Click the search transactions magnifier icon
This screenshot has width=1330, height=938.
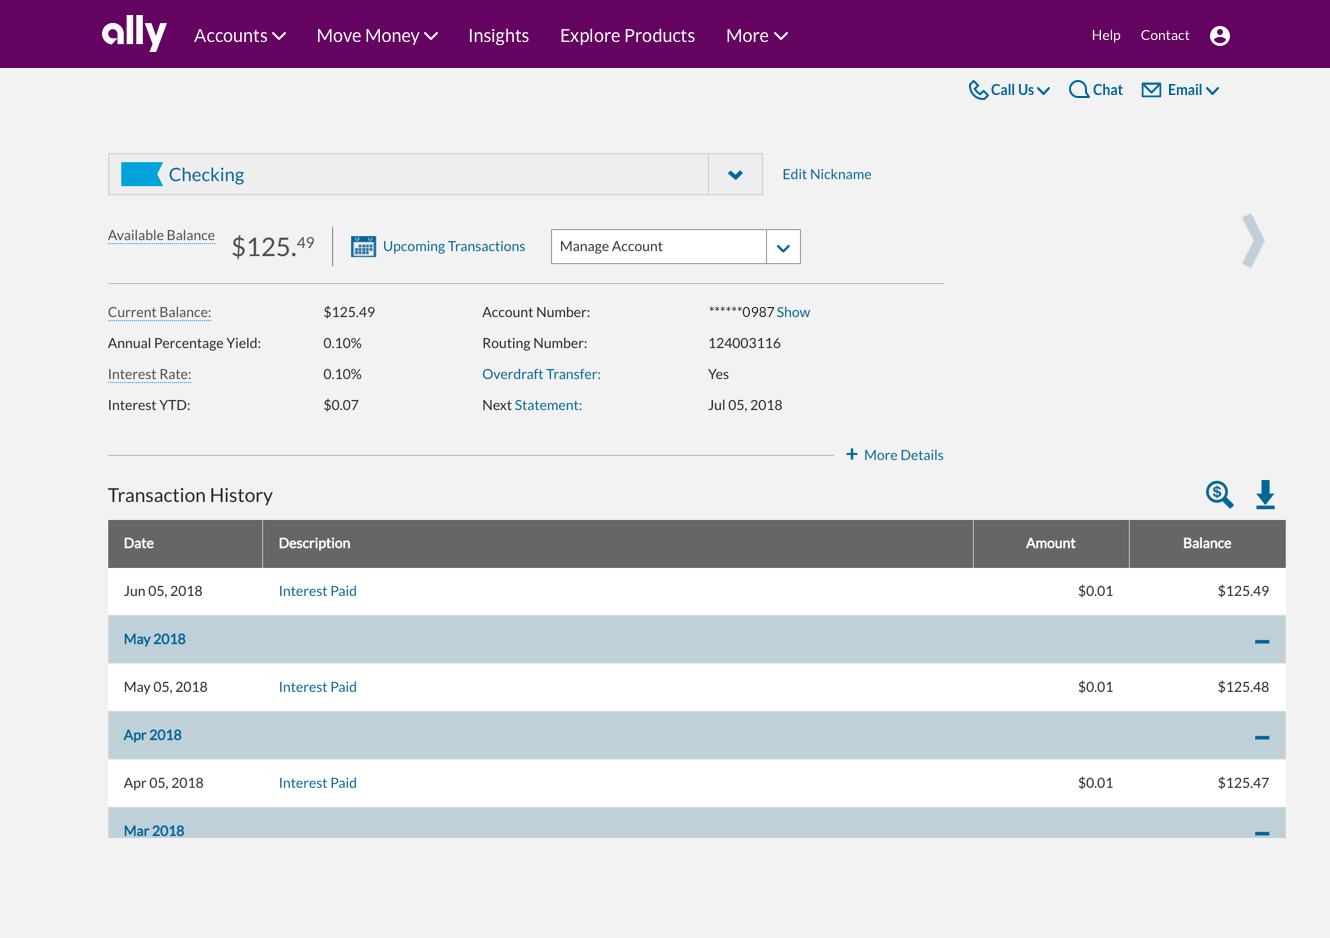[1219, 494]
